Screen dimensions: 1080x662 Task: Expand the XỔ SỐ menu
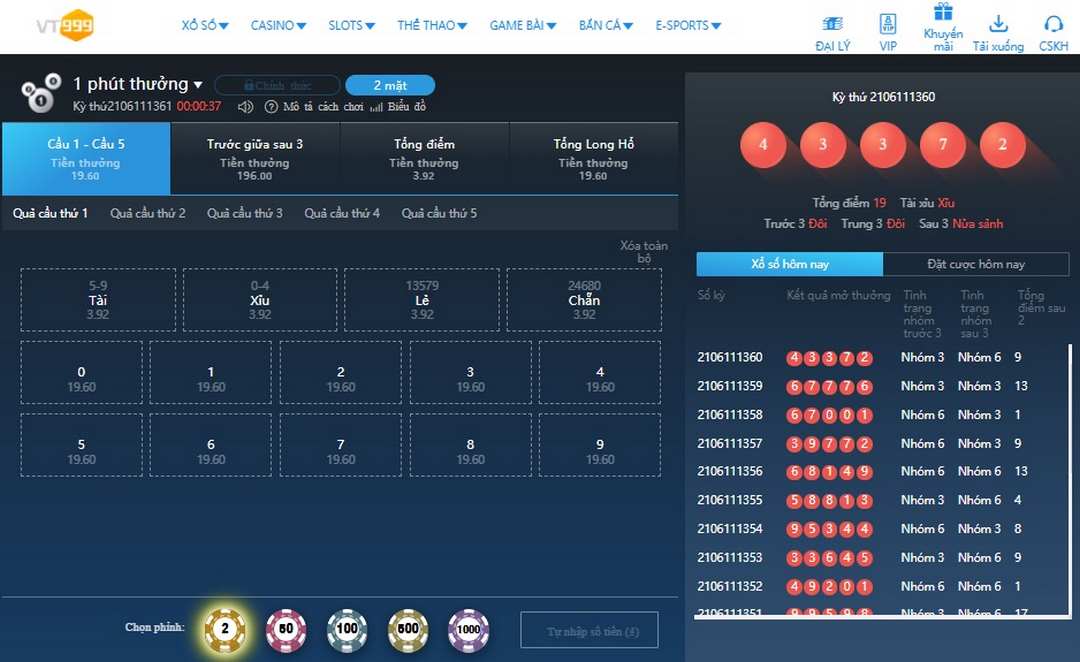point(205,25)
